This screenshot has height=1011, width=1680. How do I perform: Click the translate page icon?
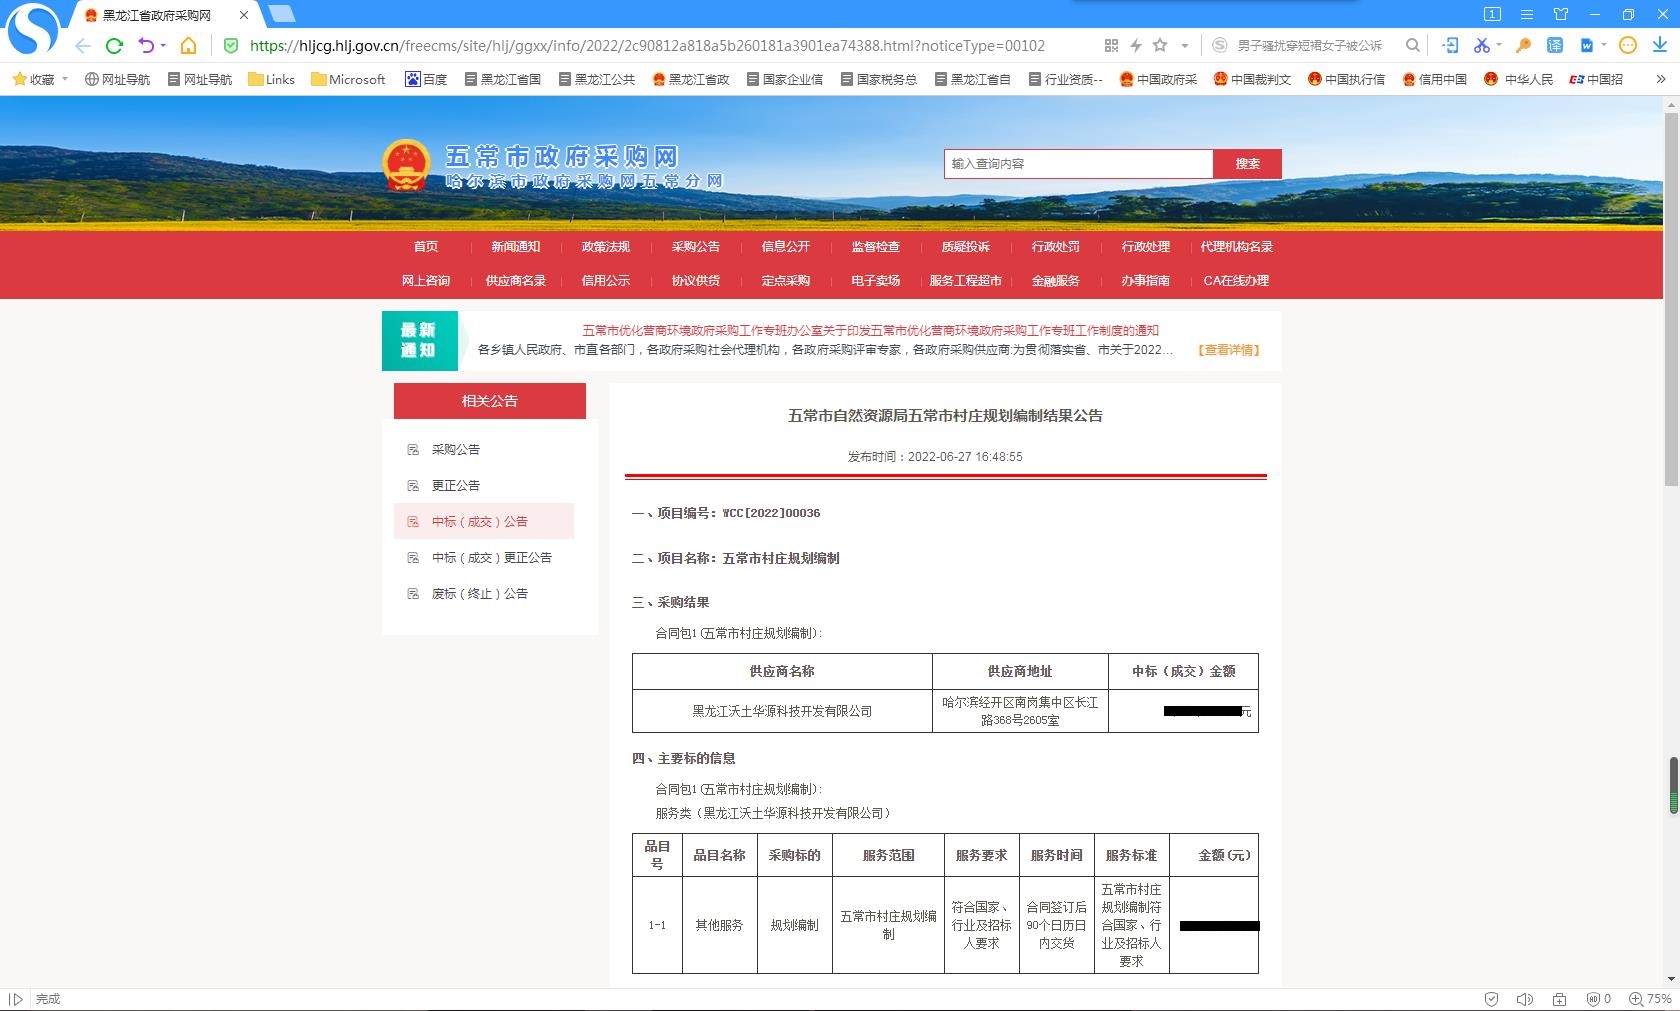1555,45
